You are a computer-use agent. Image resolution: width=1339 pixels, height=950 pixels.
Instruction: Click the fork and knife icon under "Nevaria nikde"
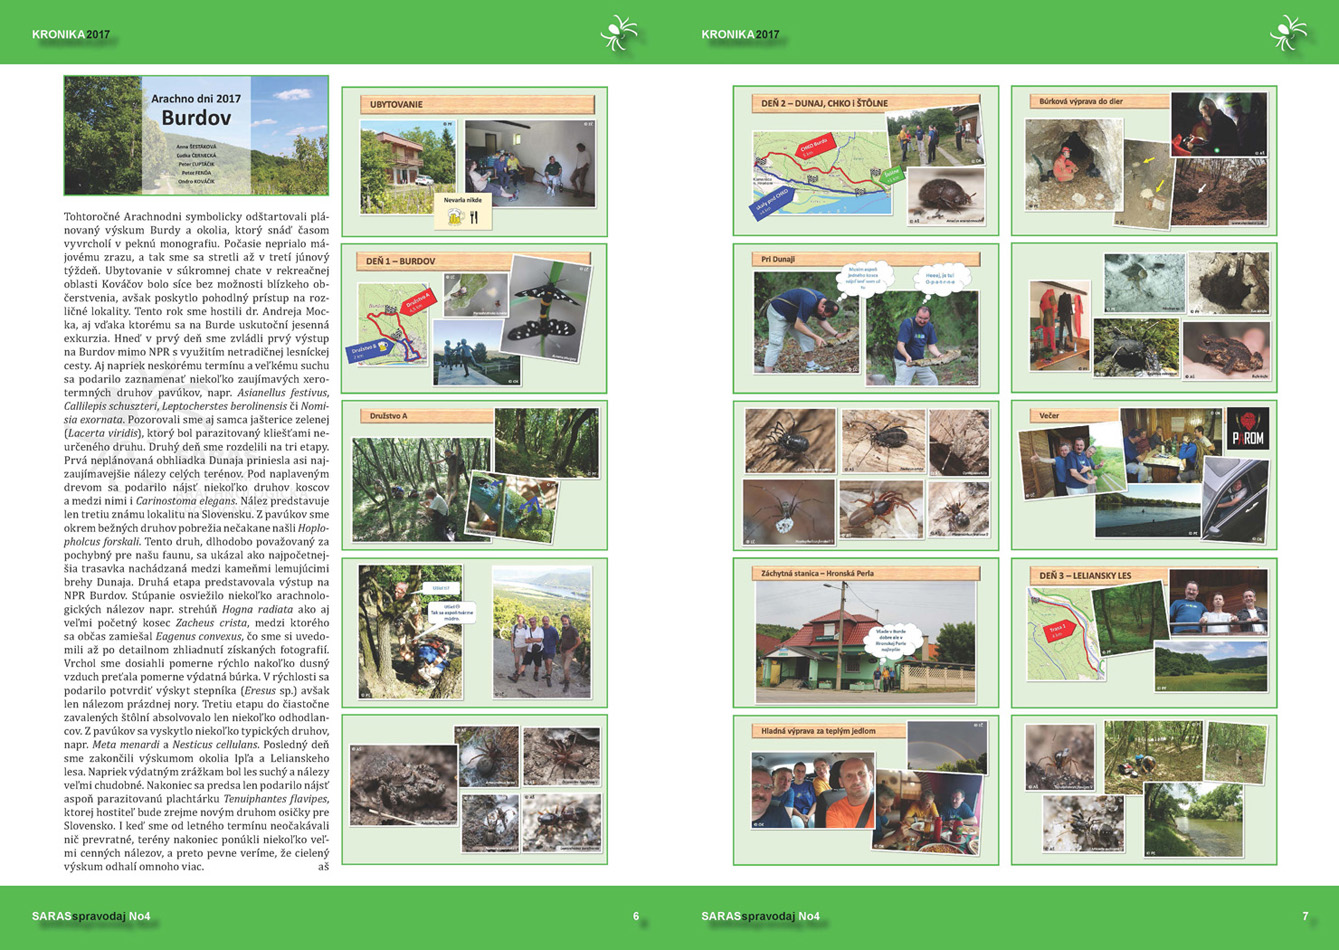474,217
